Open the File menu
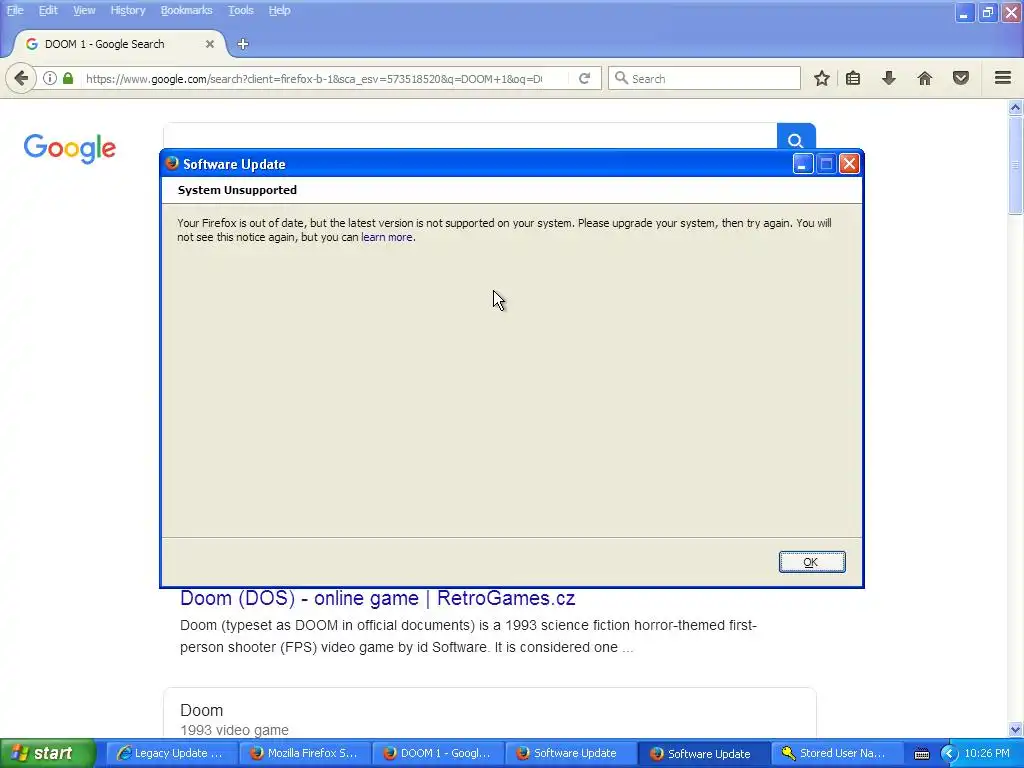 pos(15,10)
